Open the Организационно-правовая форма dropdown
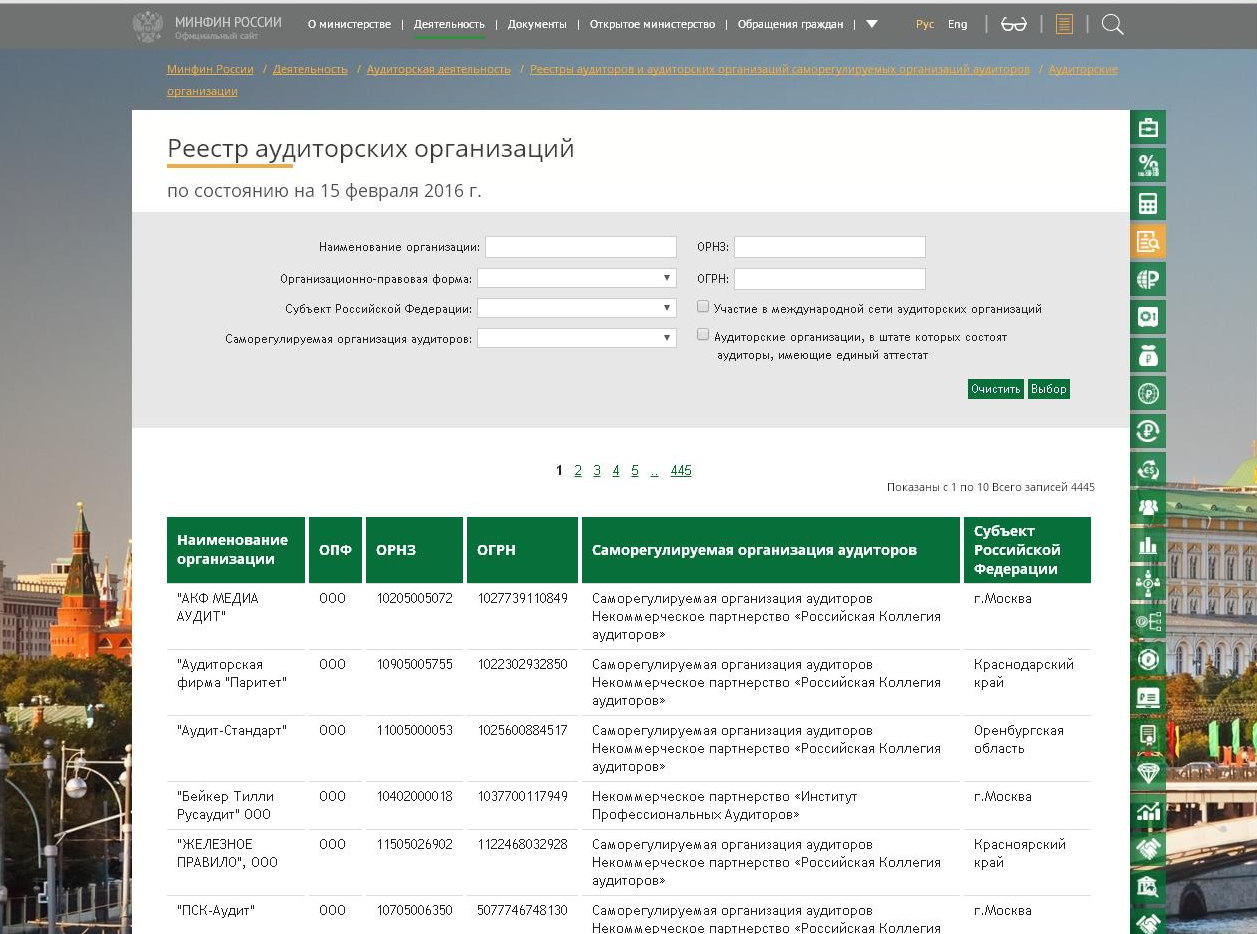Image resolution: width=1257 pixels, height=934 pixels. [x=577, y=278]
